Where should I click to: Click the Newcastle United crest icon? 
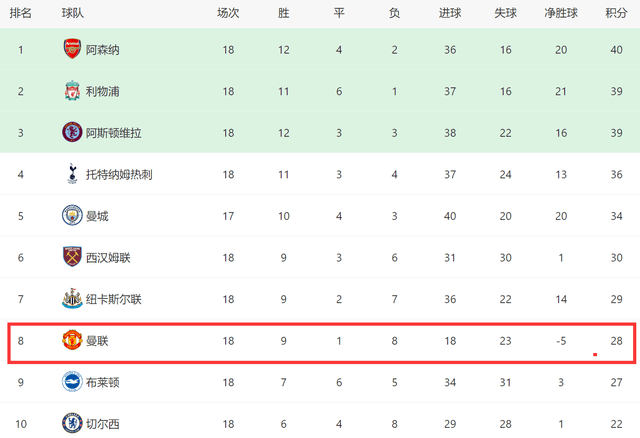point(72,299)
